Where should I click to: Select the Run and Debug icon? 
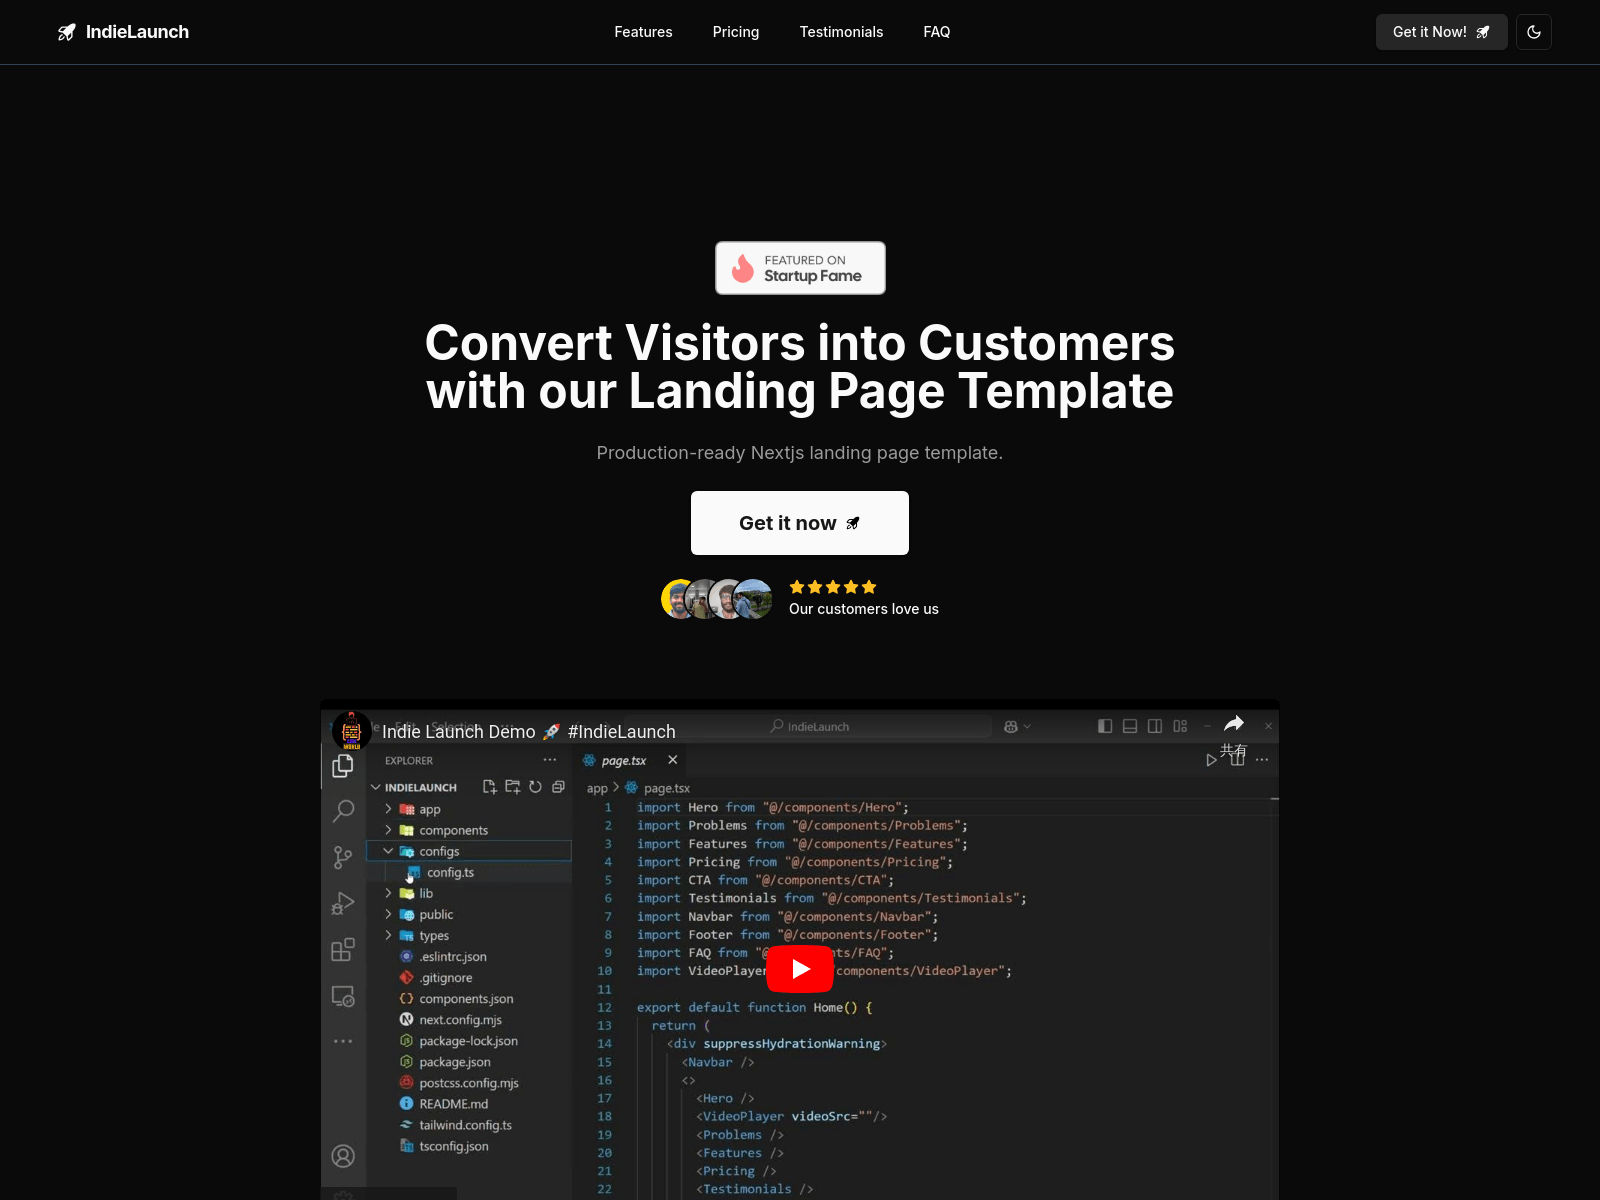343,902
